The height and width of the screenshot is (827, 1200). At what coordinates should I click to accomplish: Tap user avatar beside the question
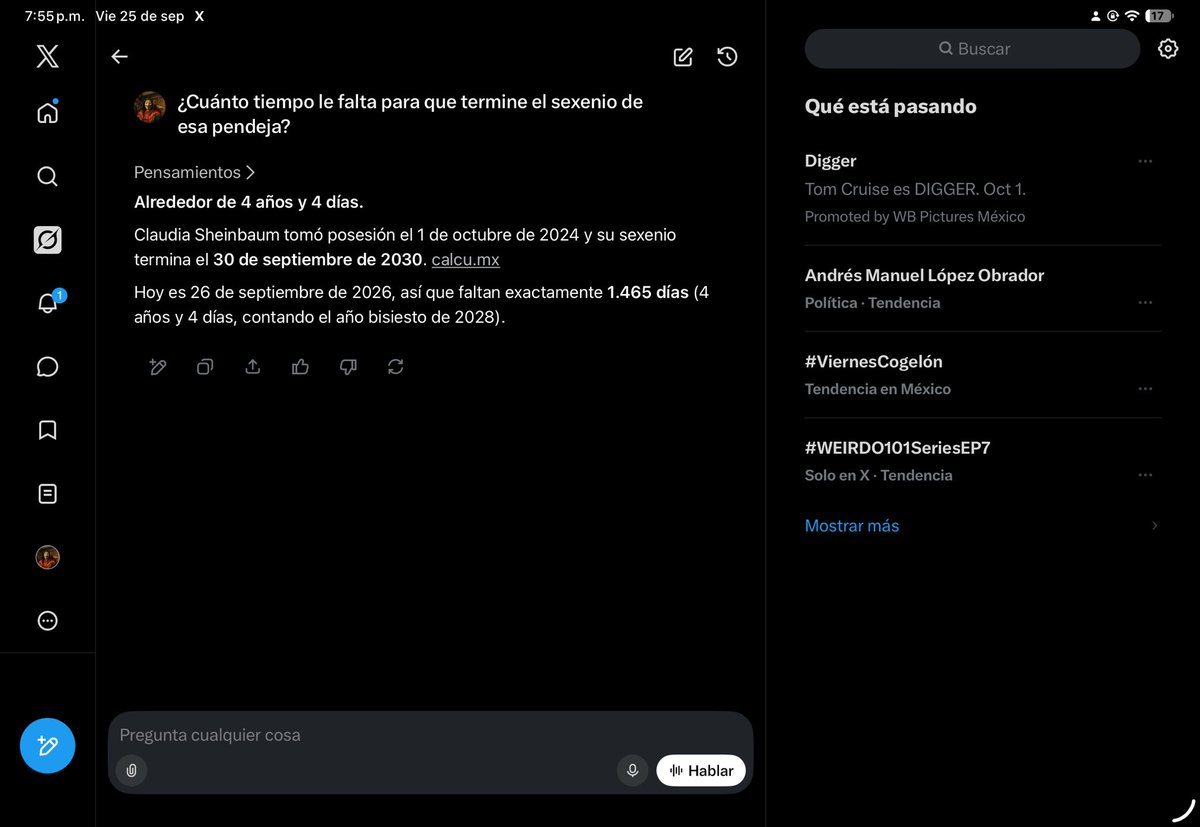(x=150, y=107)
